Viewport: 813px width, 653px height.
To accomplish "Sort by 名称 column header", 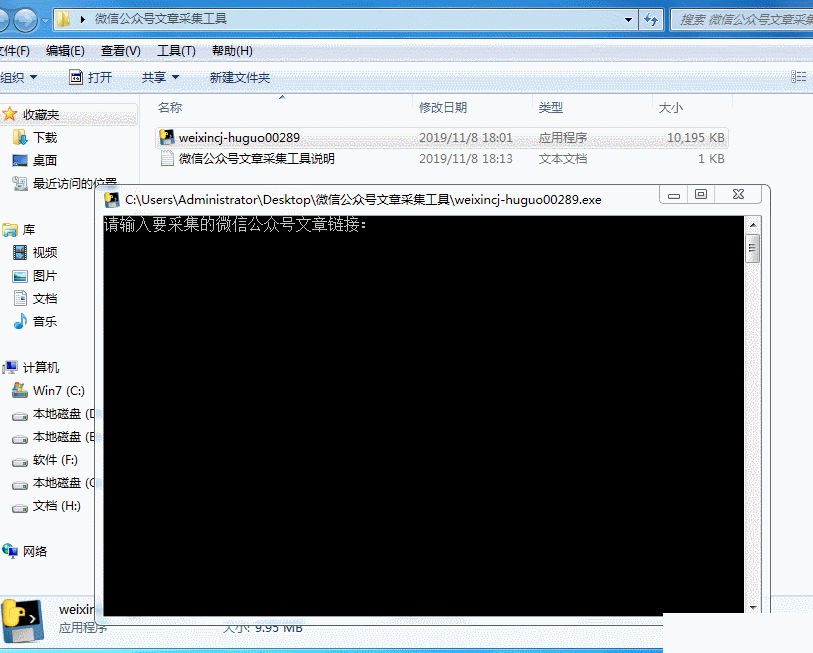I will (x=170, y=108).
